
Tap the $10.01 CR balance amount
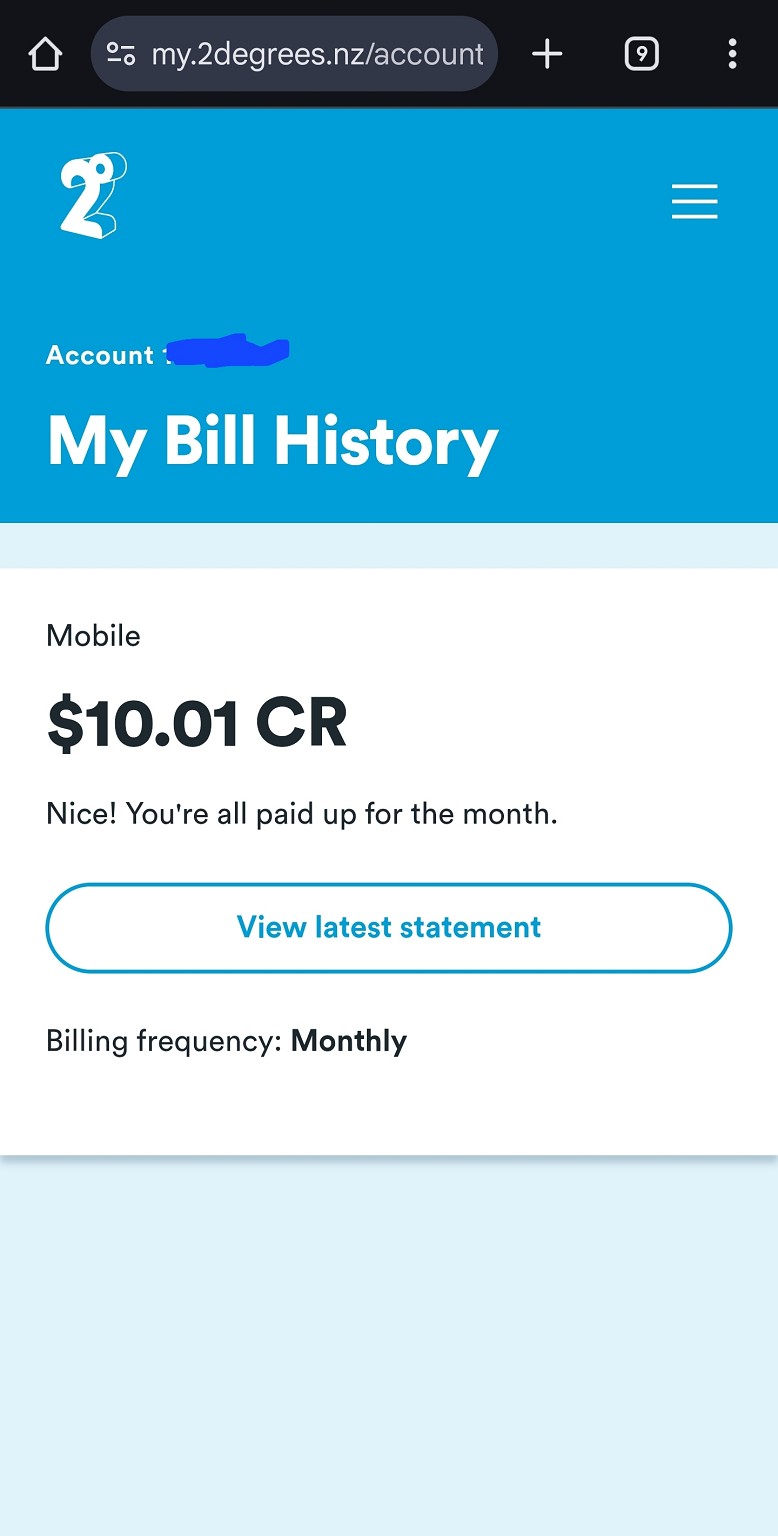tap(196, 724)
